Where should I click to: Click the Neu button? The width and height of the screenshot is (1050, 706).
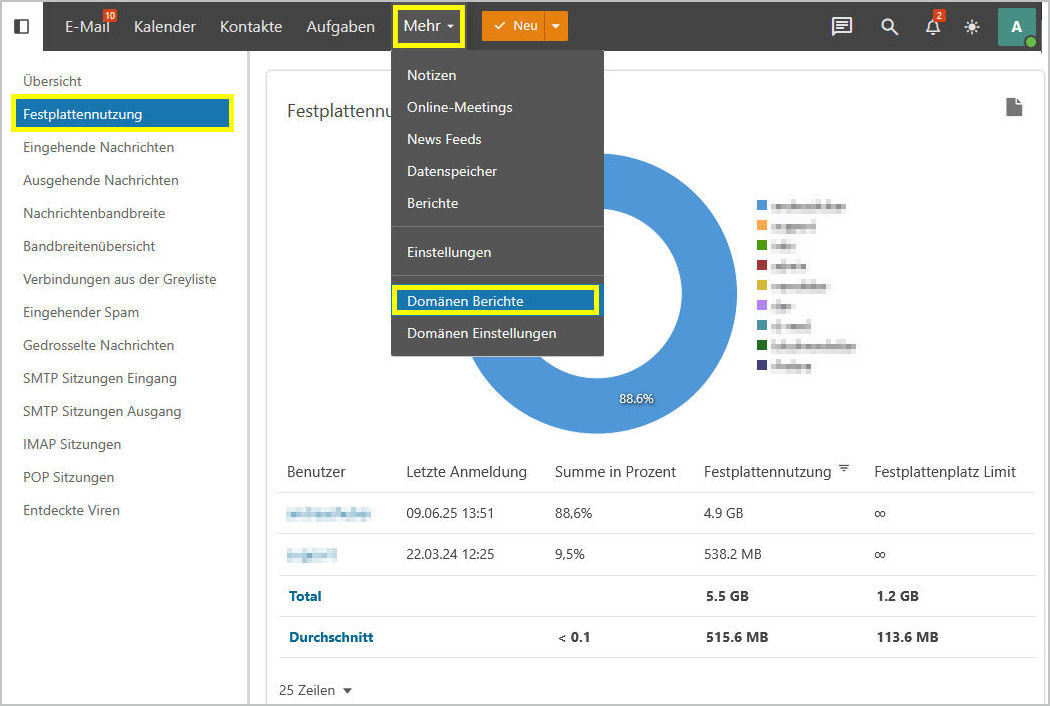[x=514, y=26]
